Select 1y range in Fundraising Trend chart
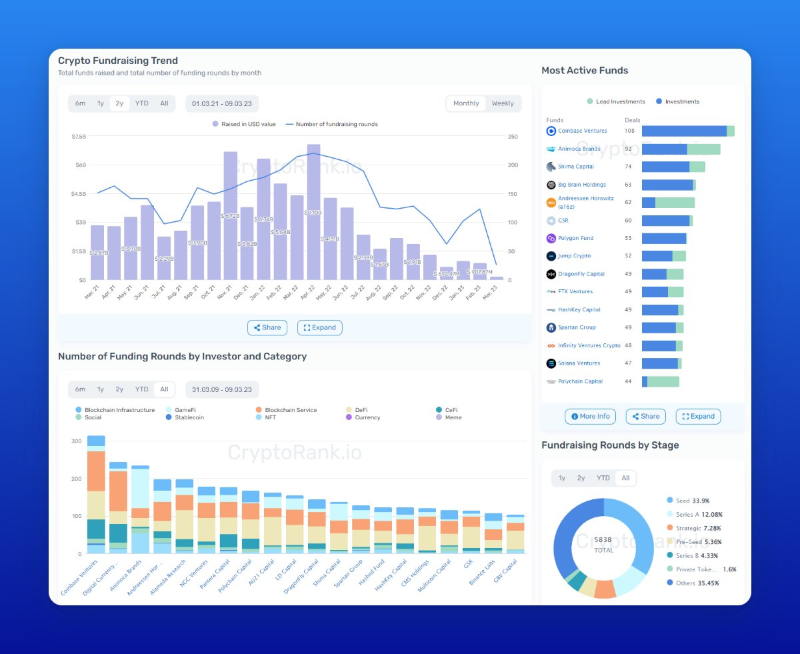The height and width of the screenshot is (654, 800). (x=101, y=104)
